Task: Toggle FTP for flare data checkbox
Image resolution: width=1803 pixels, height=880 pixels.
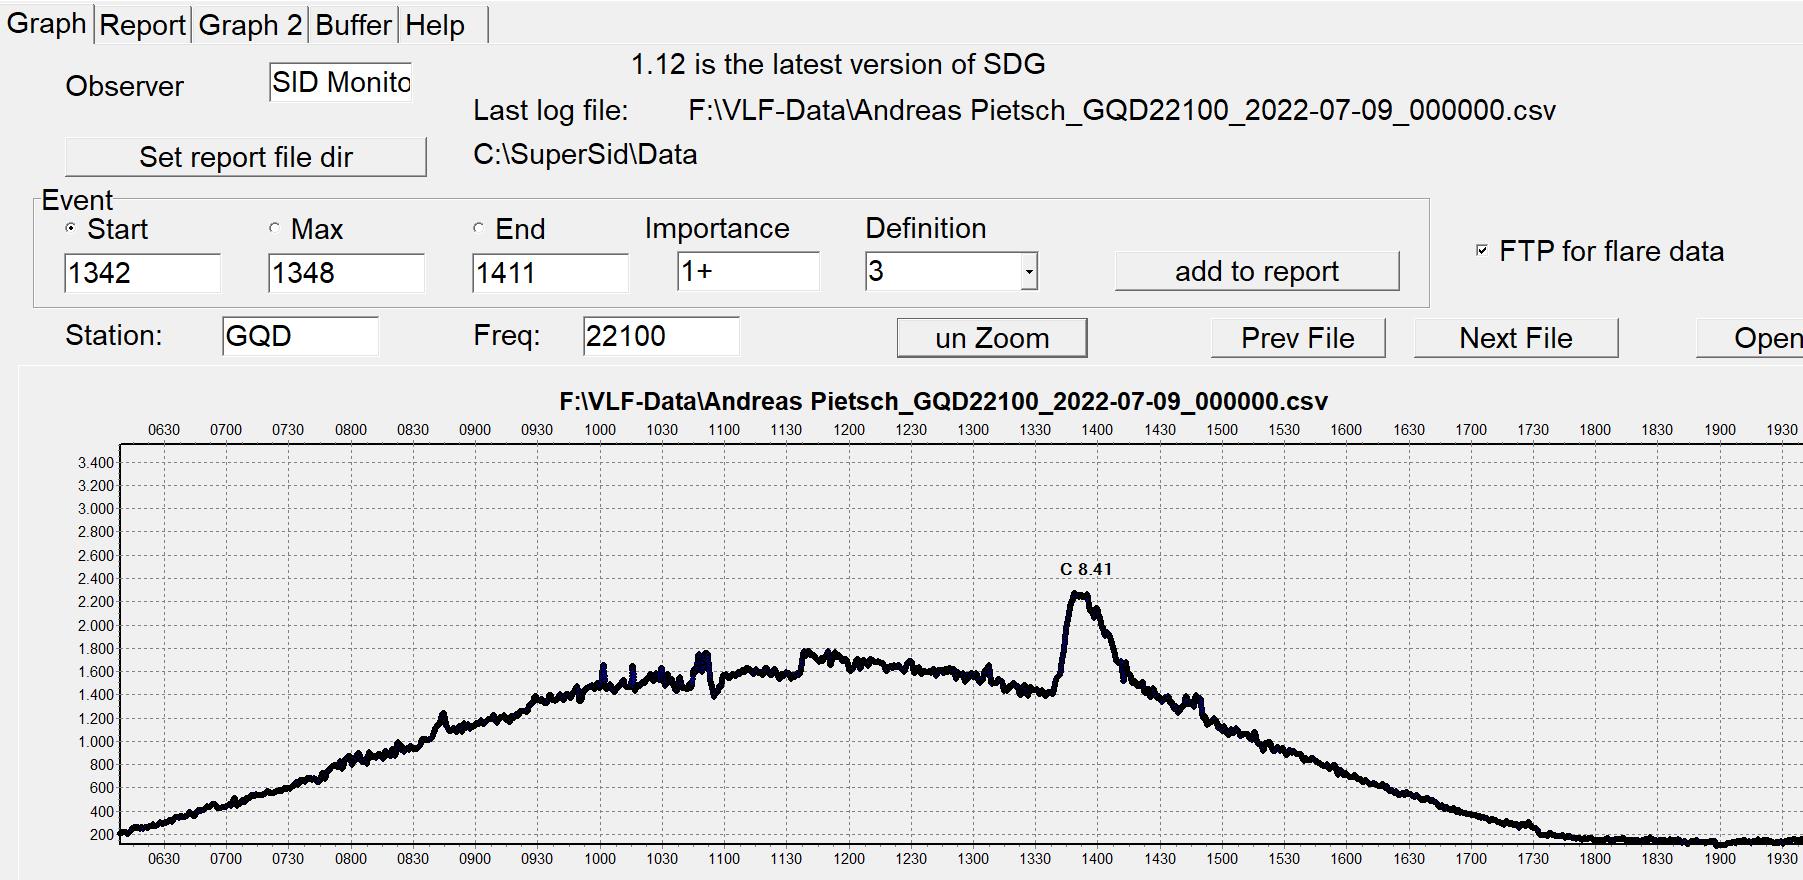Action: [x=1482, y=250]
